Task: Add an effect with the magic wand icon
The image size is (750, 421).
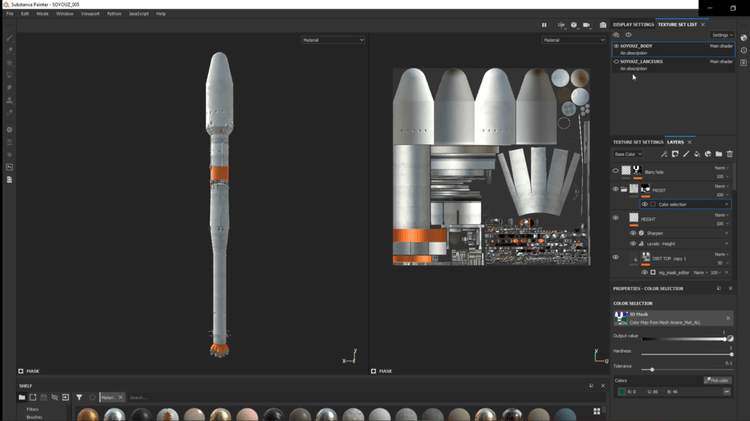Action: pos(664,154)
